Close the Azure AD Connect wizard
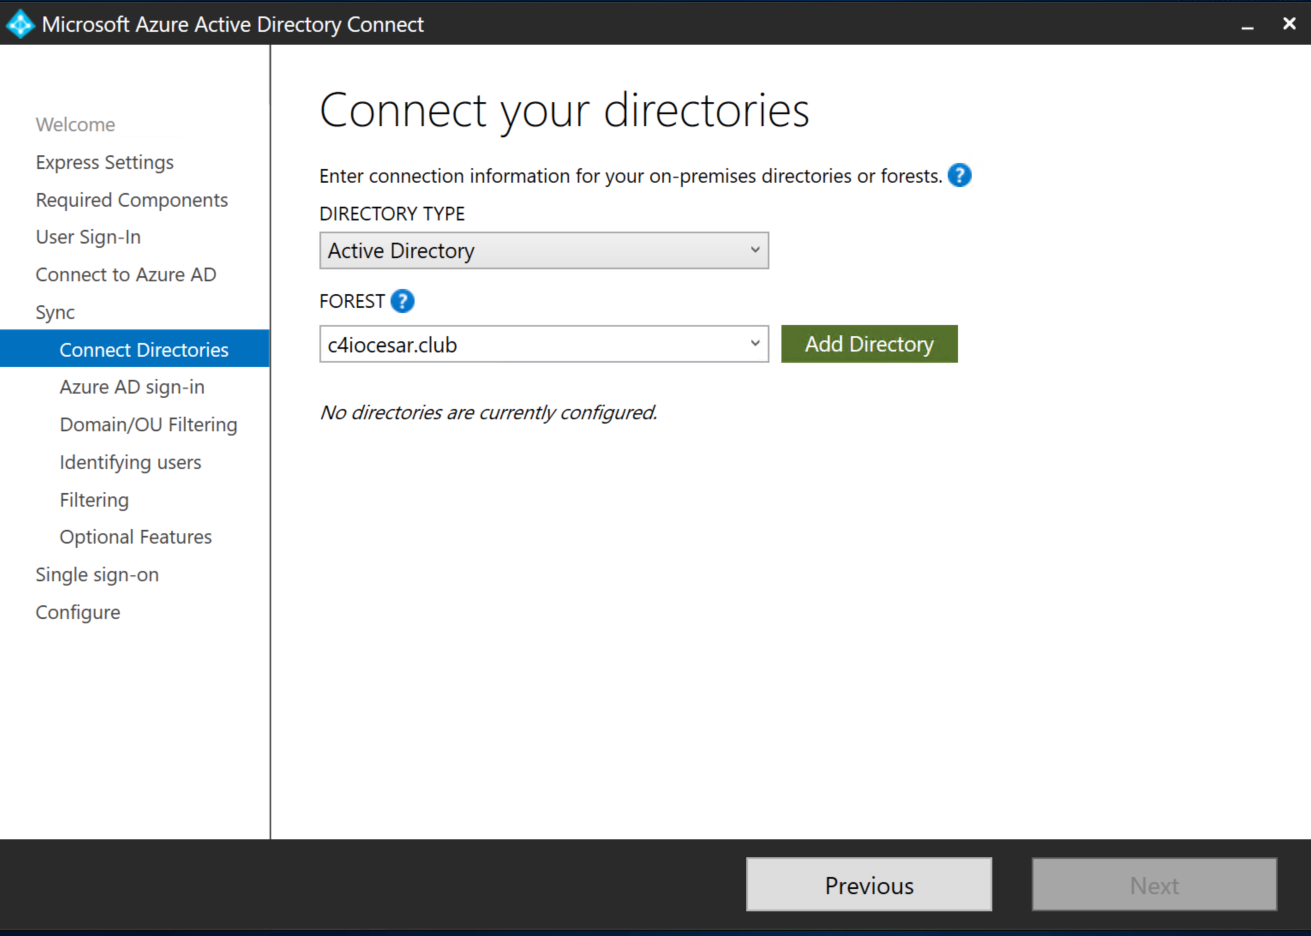Viewport: 1311px width, 936px height. click(x=1289, y=24)
